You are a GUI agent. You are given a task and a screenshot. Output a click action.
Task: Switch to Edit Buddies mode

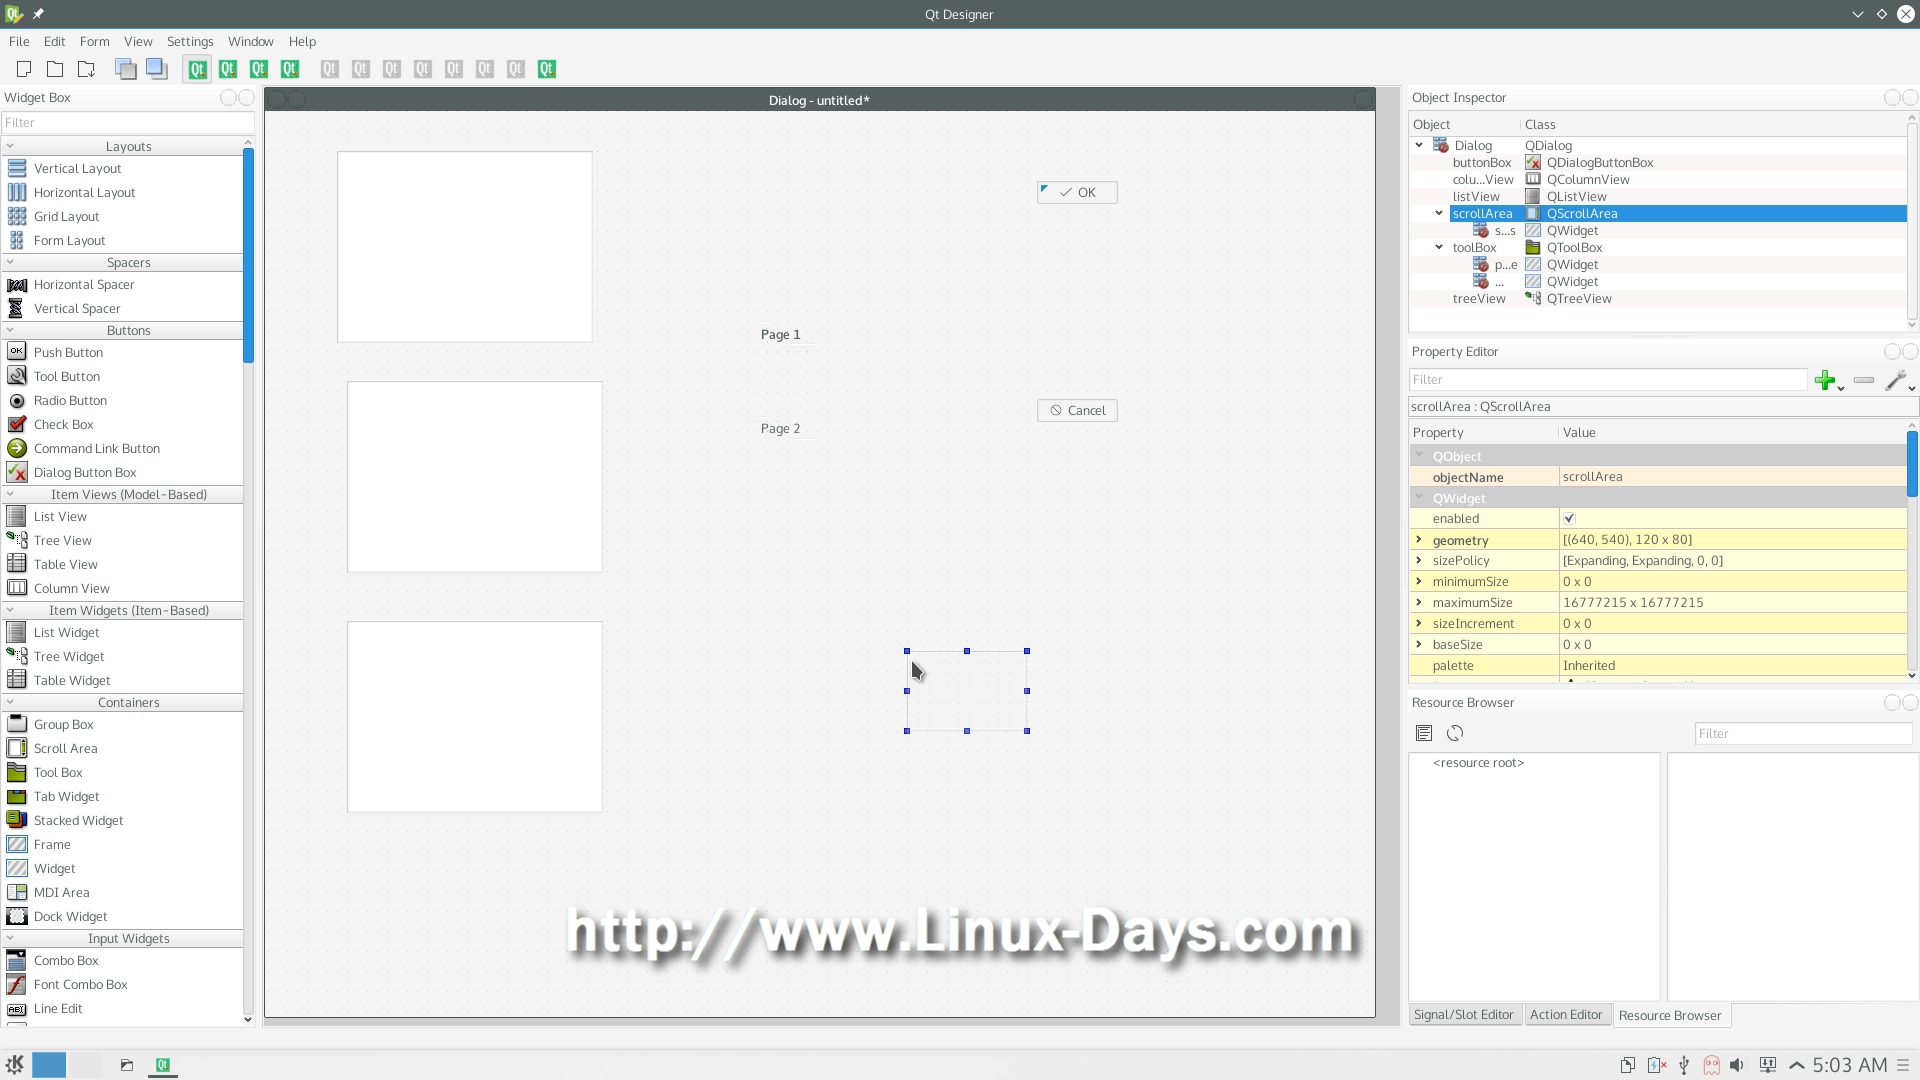point(259,69)
